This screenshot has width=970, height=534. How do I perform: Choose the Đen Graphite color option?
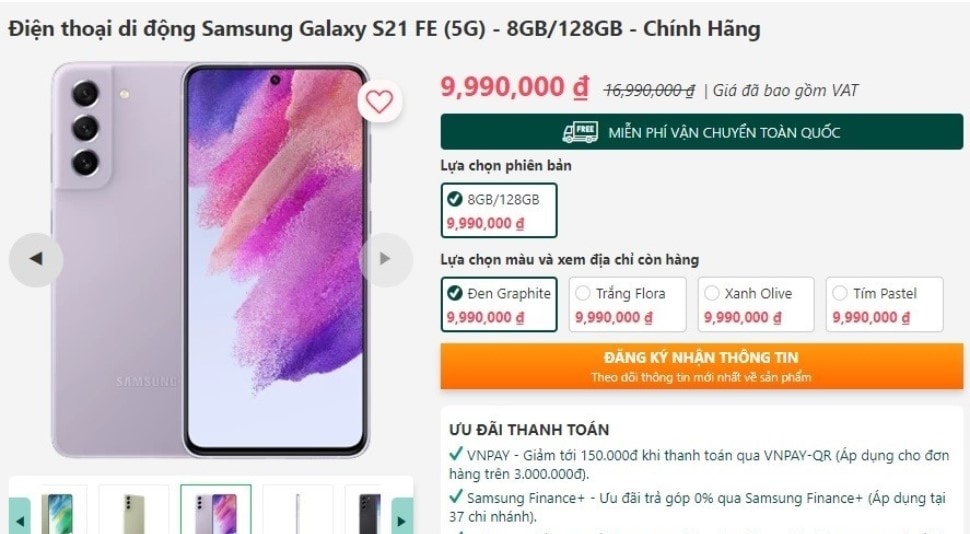pyautogui.click(x=499, y=304)
